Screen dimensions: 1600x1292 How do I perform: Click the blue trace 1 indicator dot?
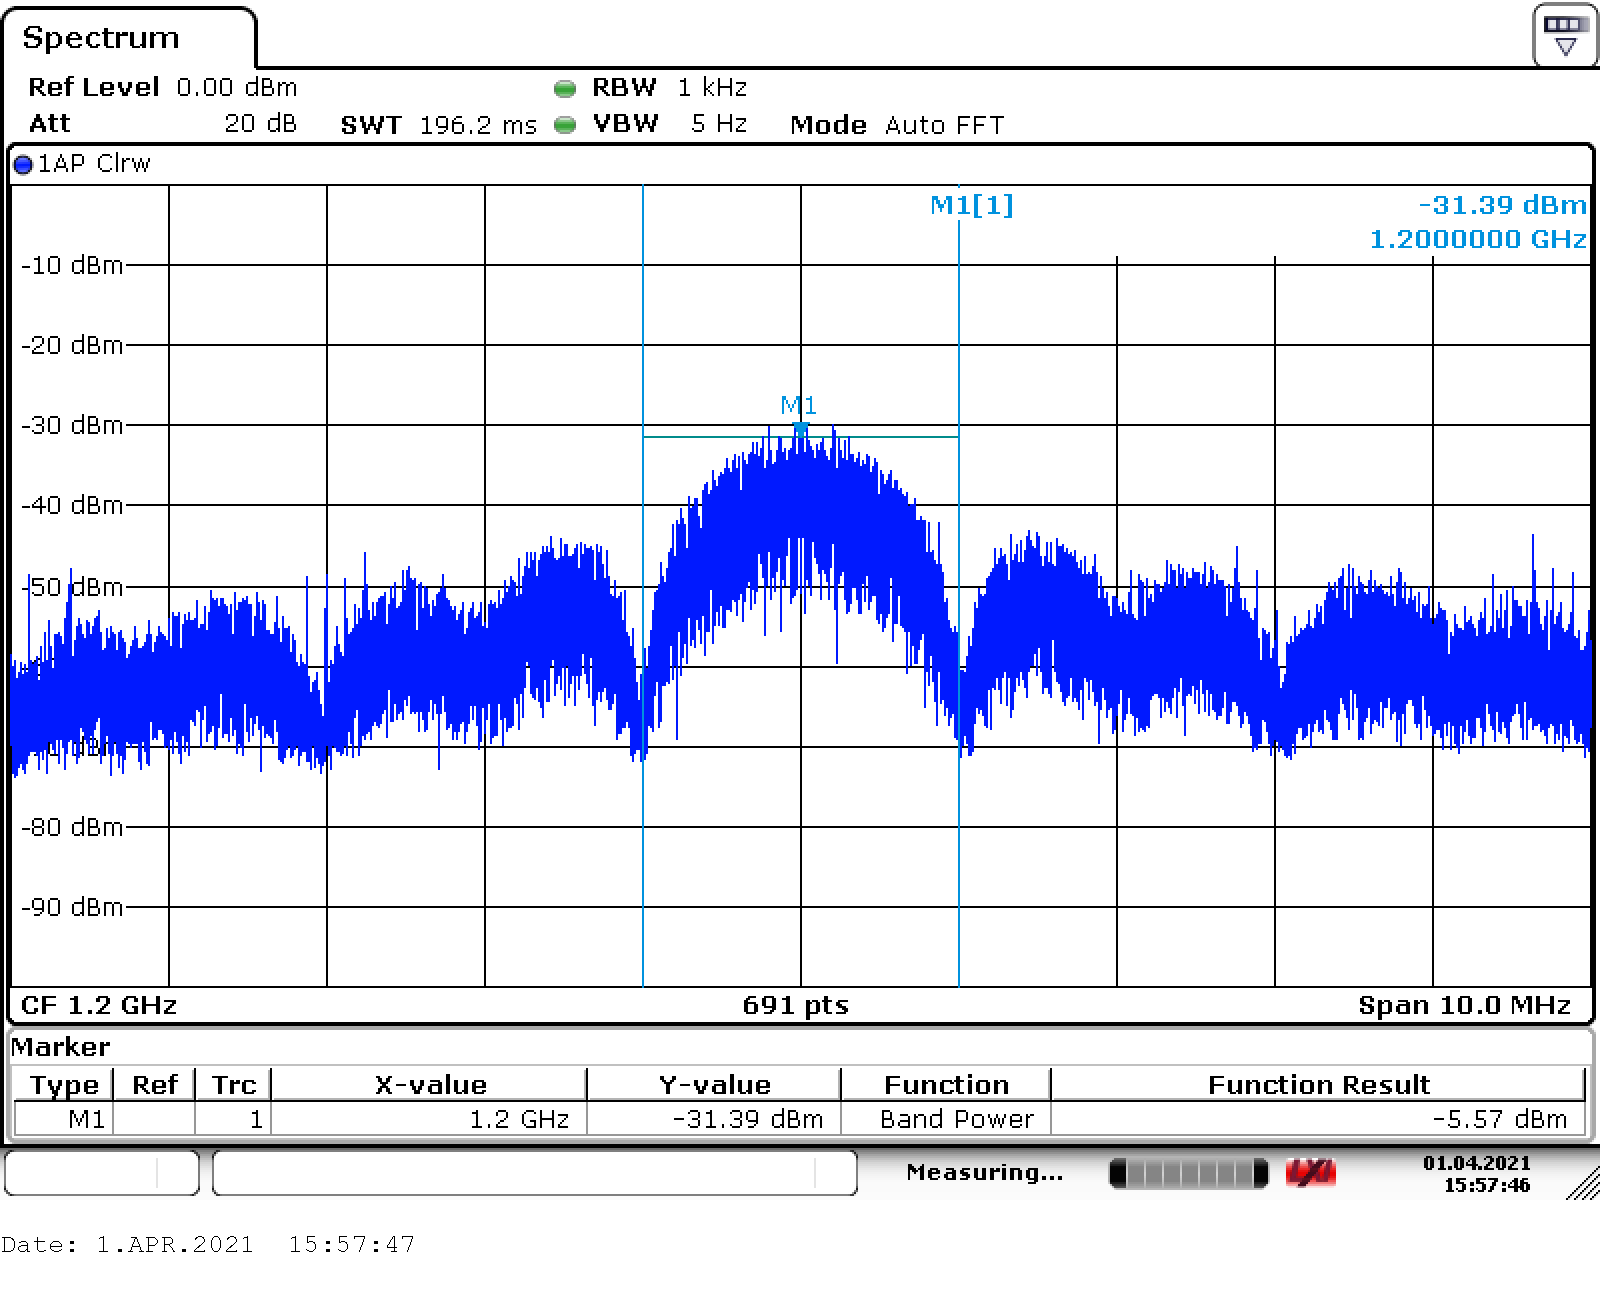point(22,165)
